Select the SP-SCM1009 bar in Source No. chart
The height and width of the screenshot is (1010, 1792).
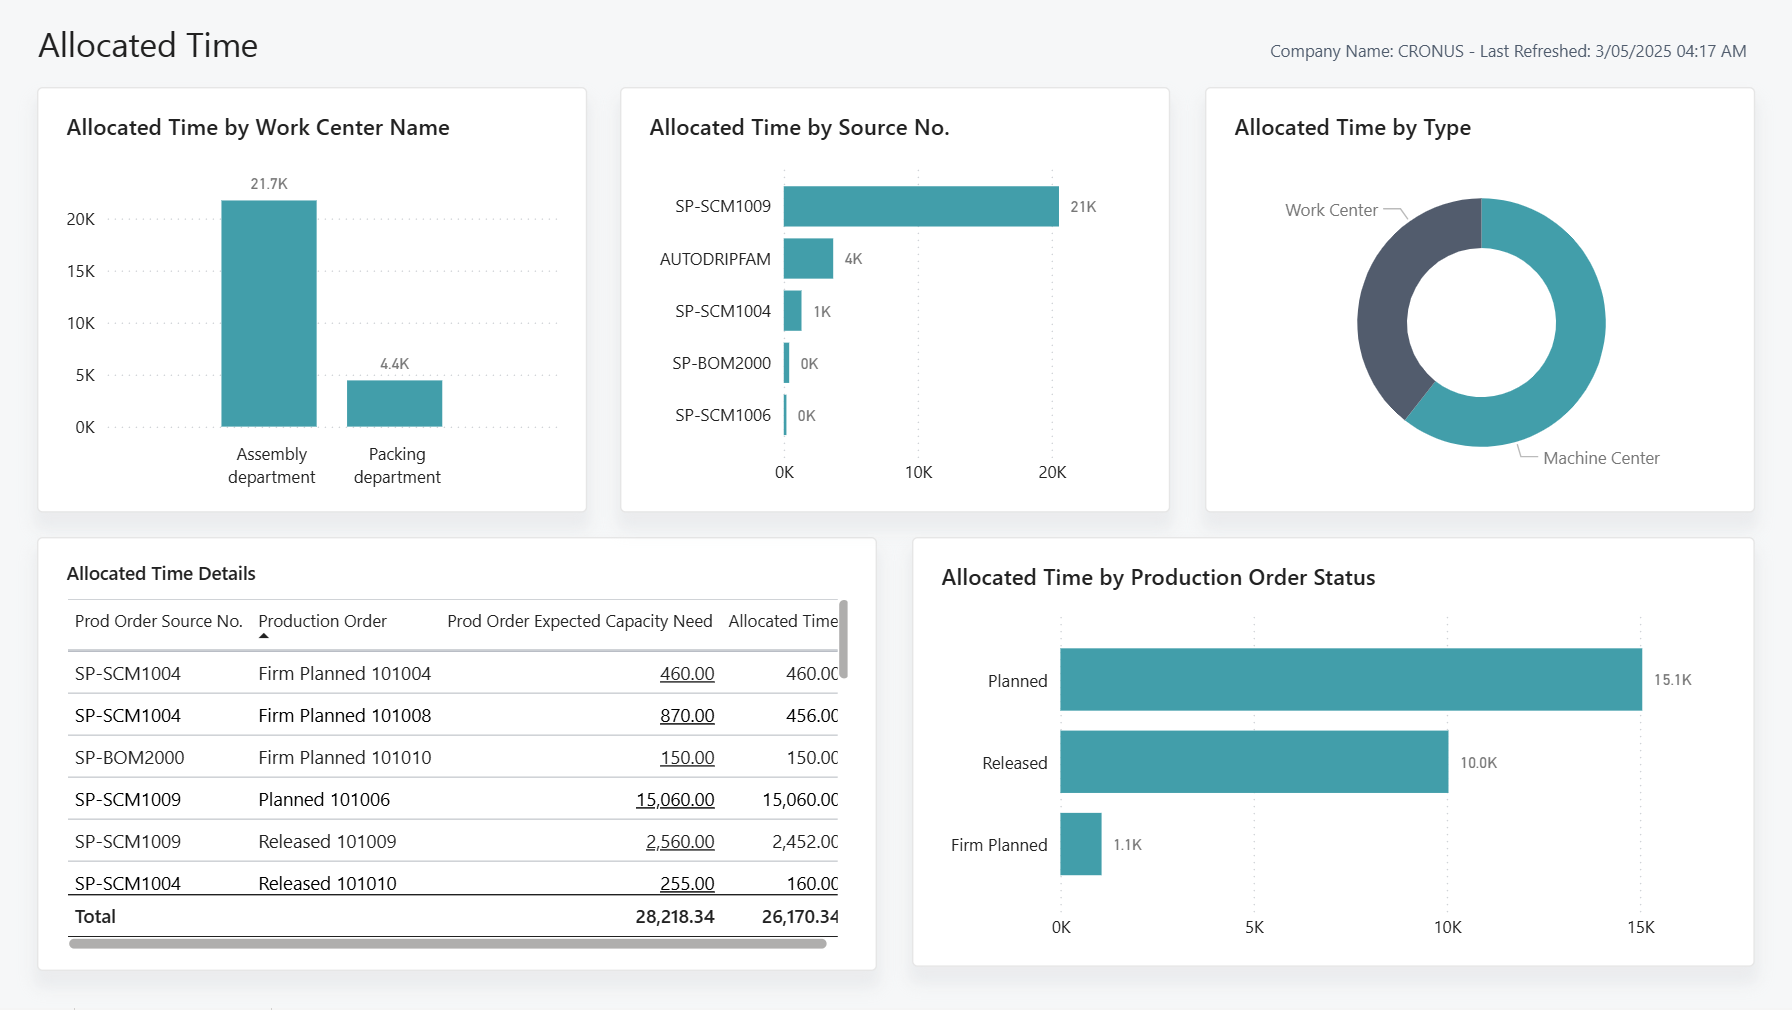pyautogui.click(x=920, y=205)
